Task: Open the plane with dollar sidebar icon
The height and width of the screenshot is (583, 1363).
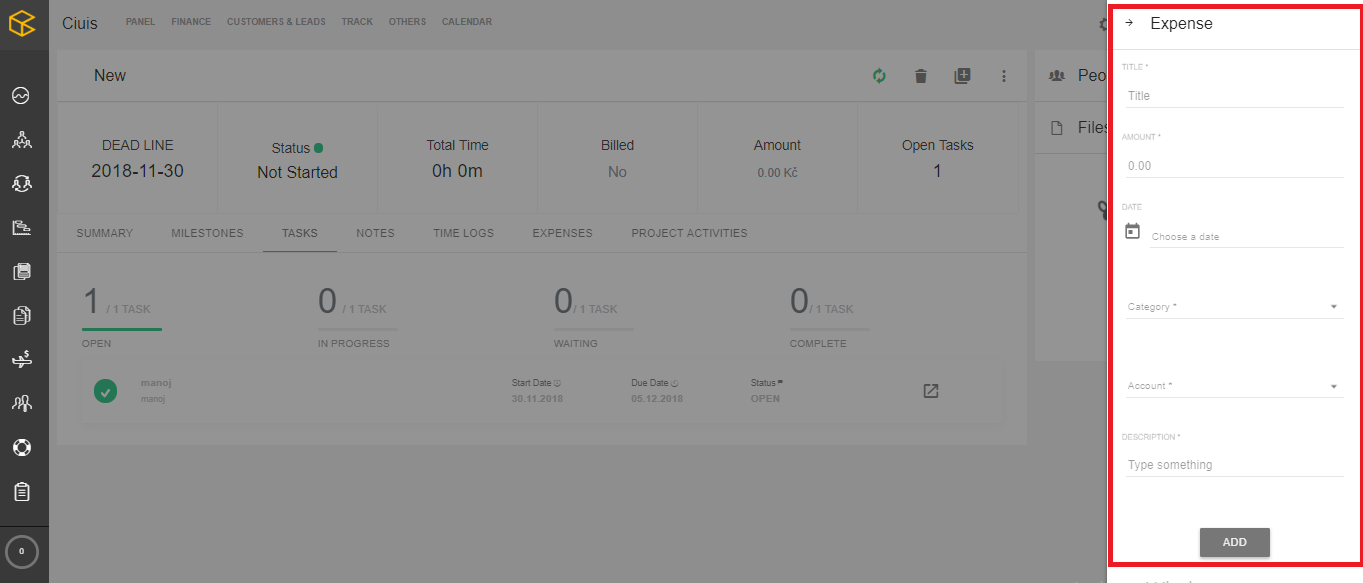Action: coord(21,359)
